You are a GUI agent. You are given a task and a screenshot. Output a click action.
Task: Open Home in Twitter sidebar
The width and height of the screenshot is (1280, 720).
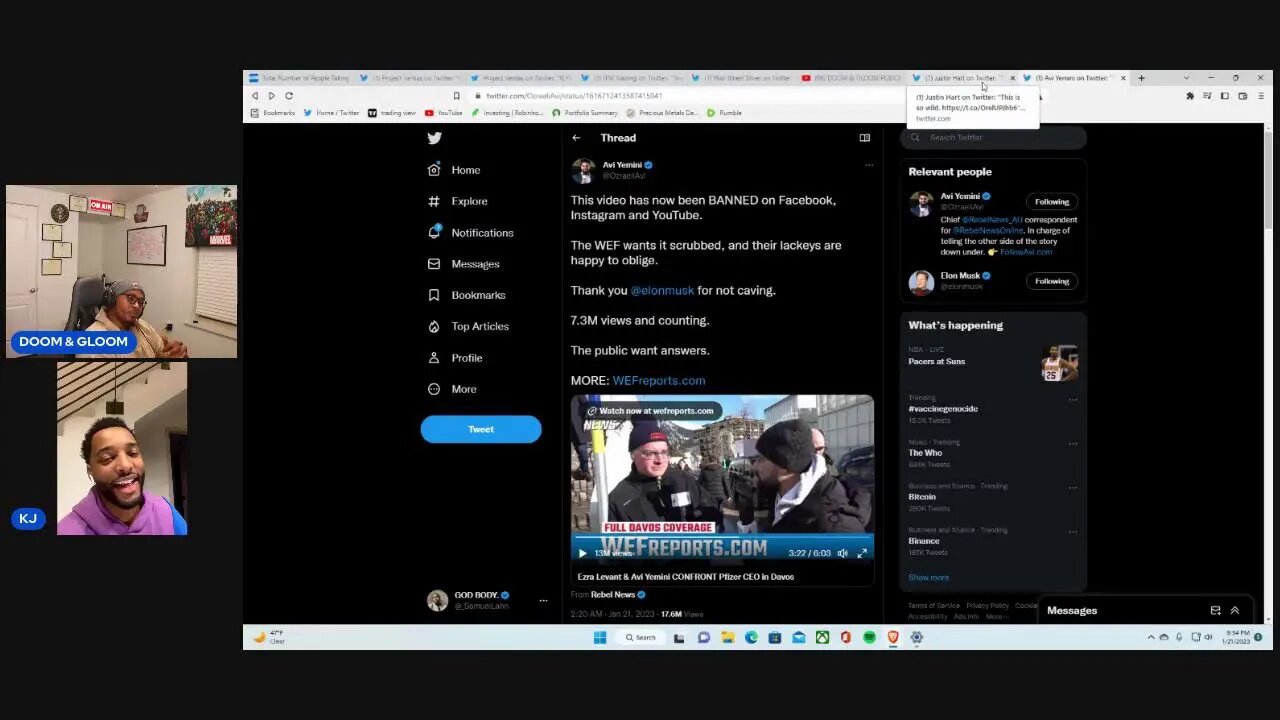tap(454, 170)
